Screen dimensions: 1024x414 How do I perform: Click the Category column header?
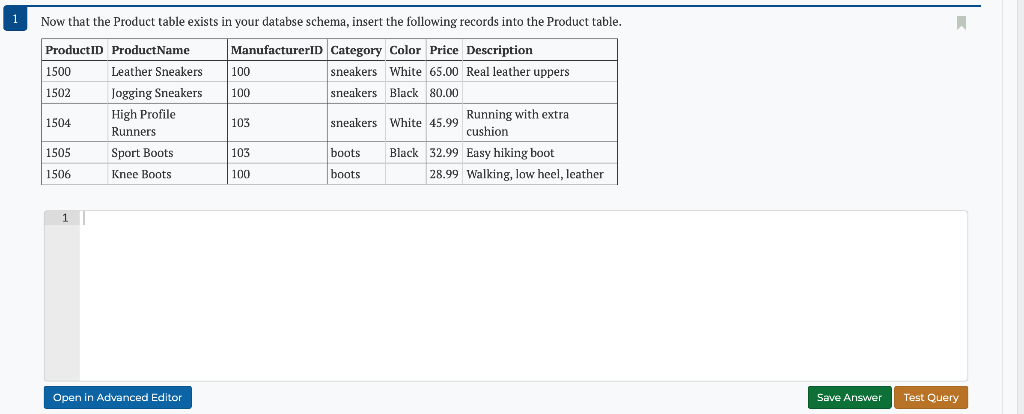coord(356,50)
